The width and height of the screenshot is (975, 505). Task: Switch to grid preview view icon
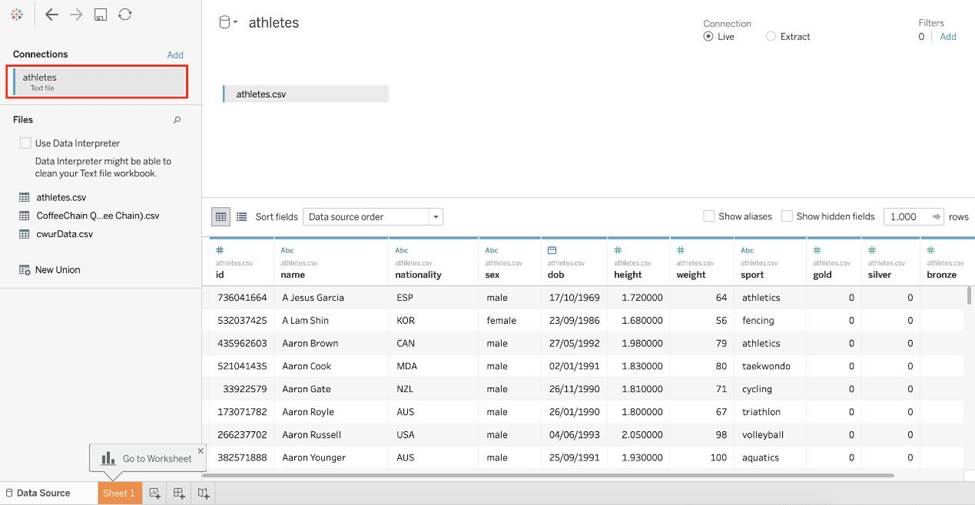click(220, 217)
